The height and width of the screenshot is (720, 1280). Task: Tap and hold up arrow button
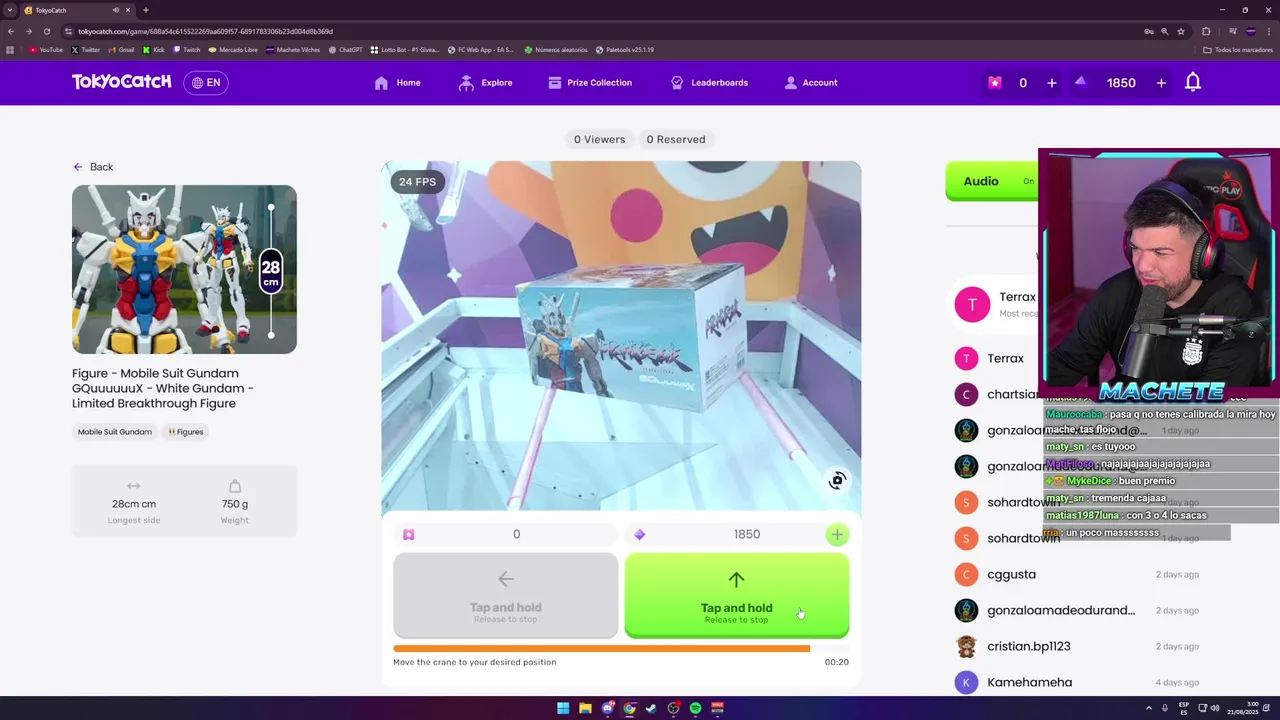(x=737, y=596)
